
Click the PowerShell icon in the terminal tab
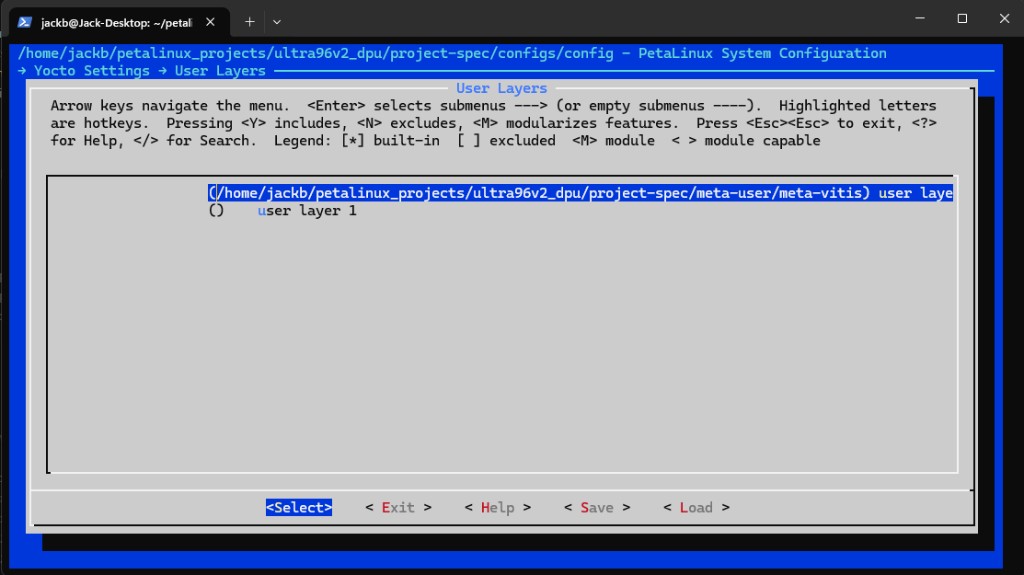coord(25,21)
